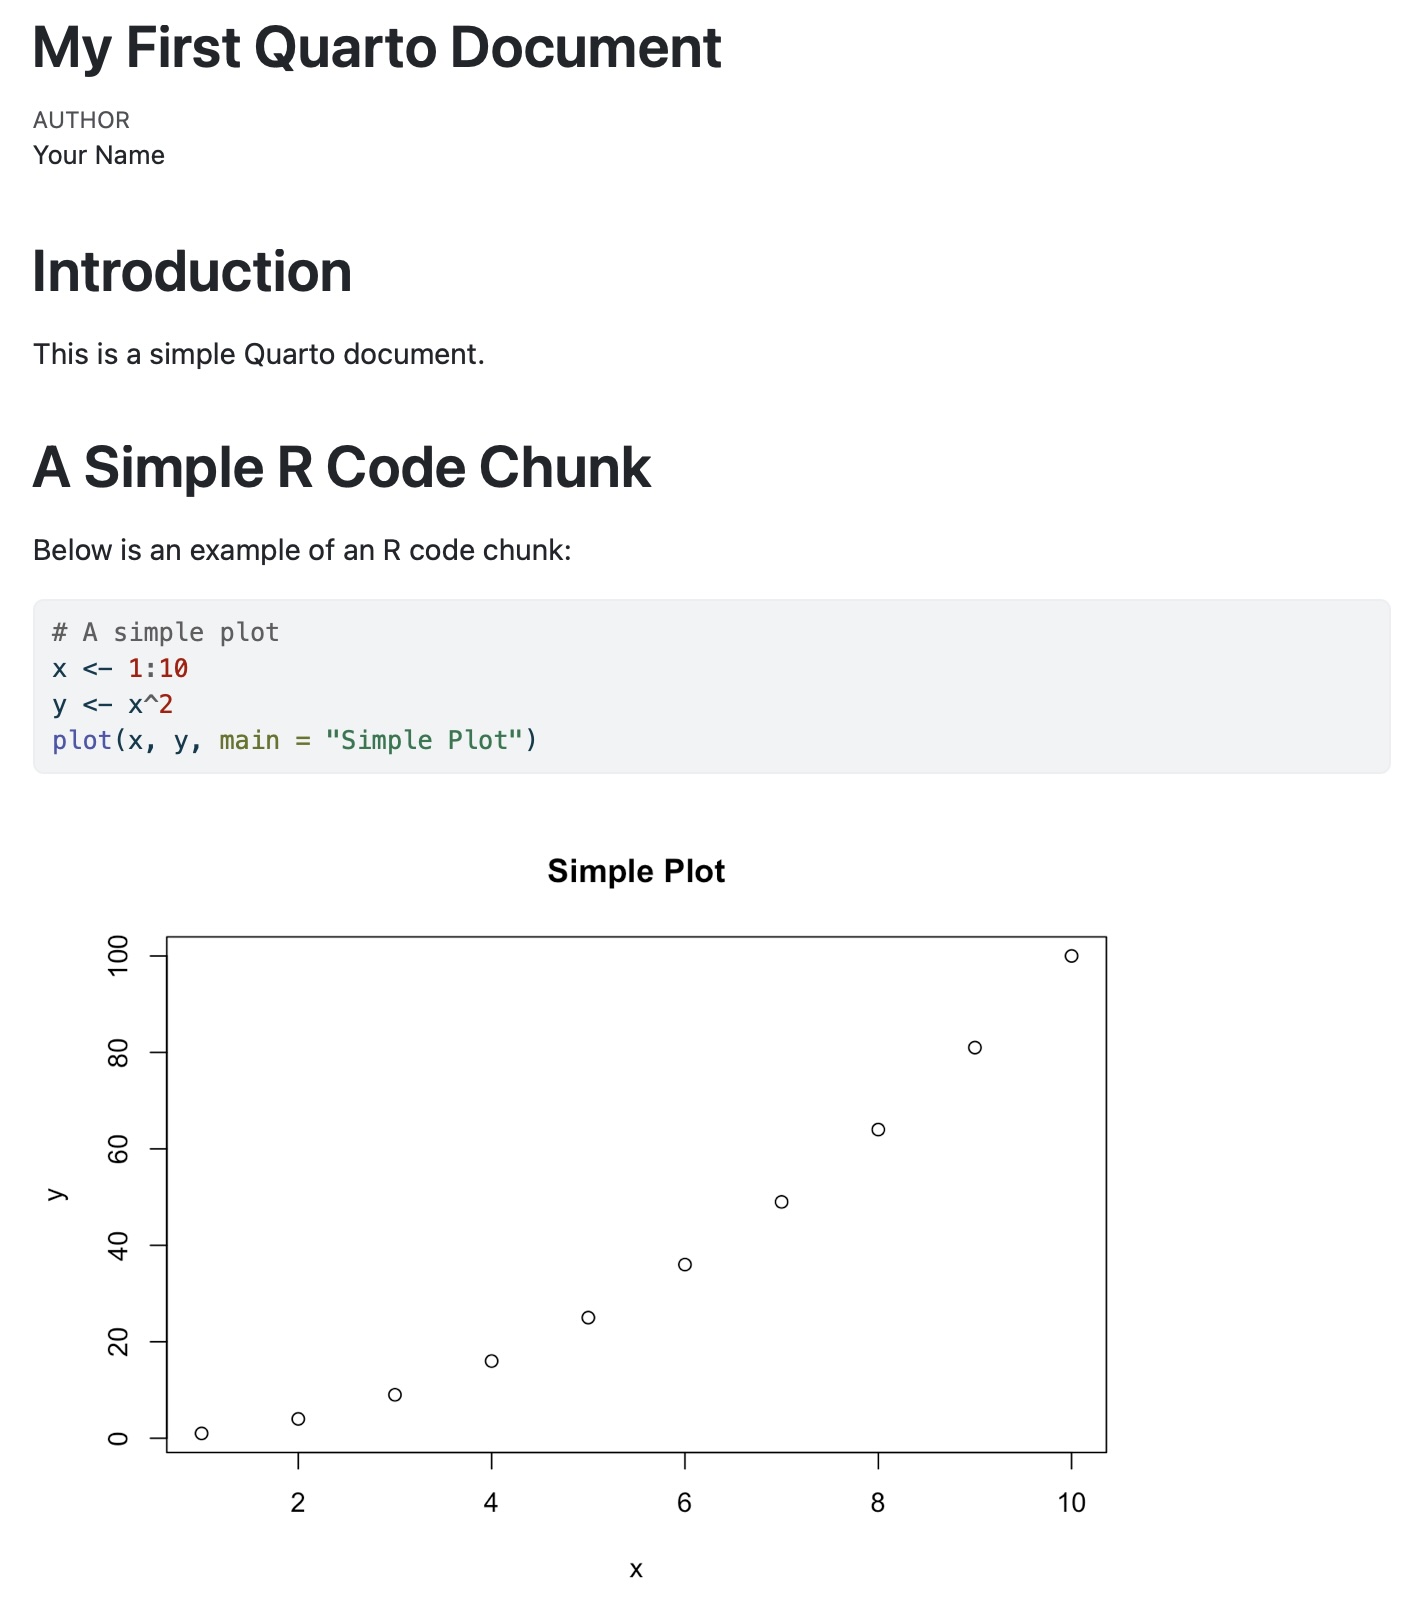The width and height of the screenshot is (1424, 1616).
Task: Select the author text 'Your Name'
Action: (99, 155)
